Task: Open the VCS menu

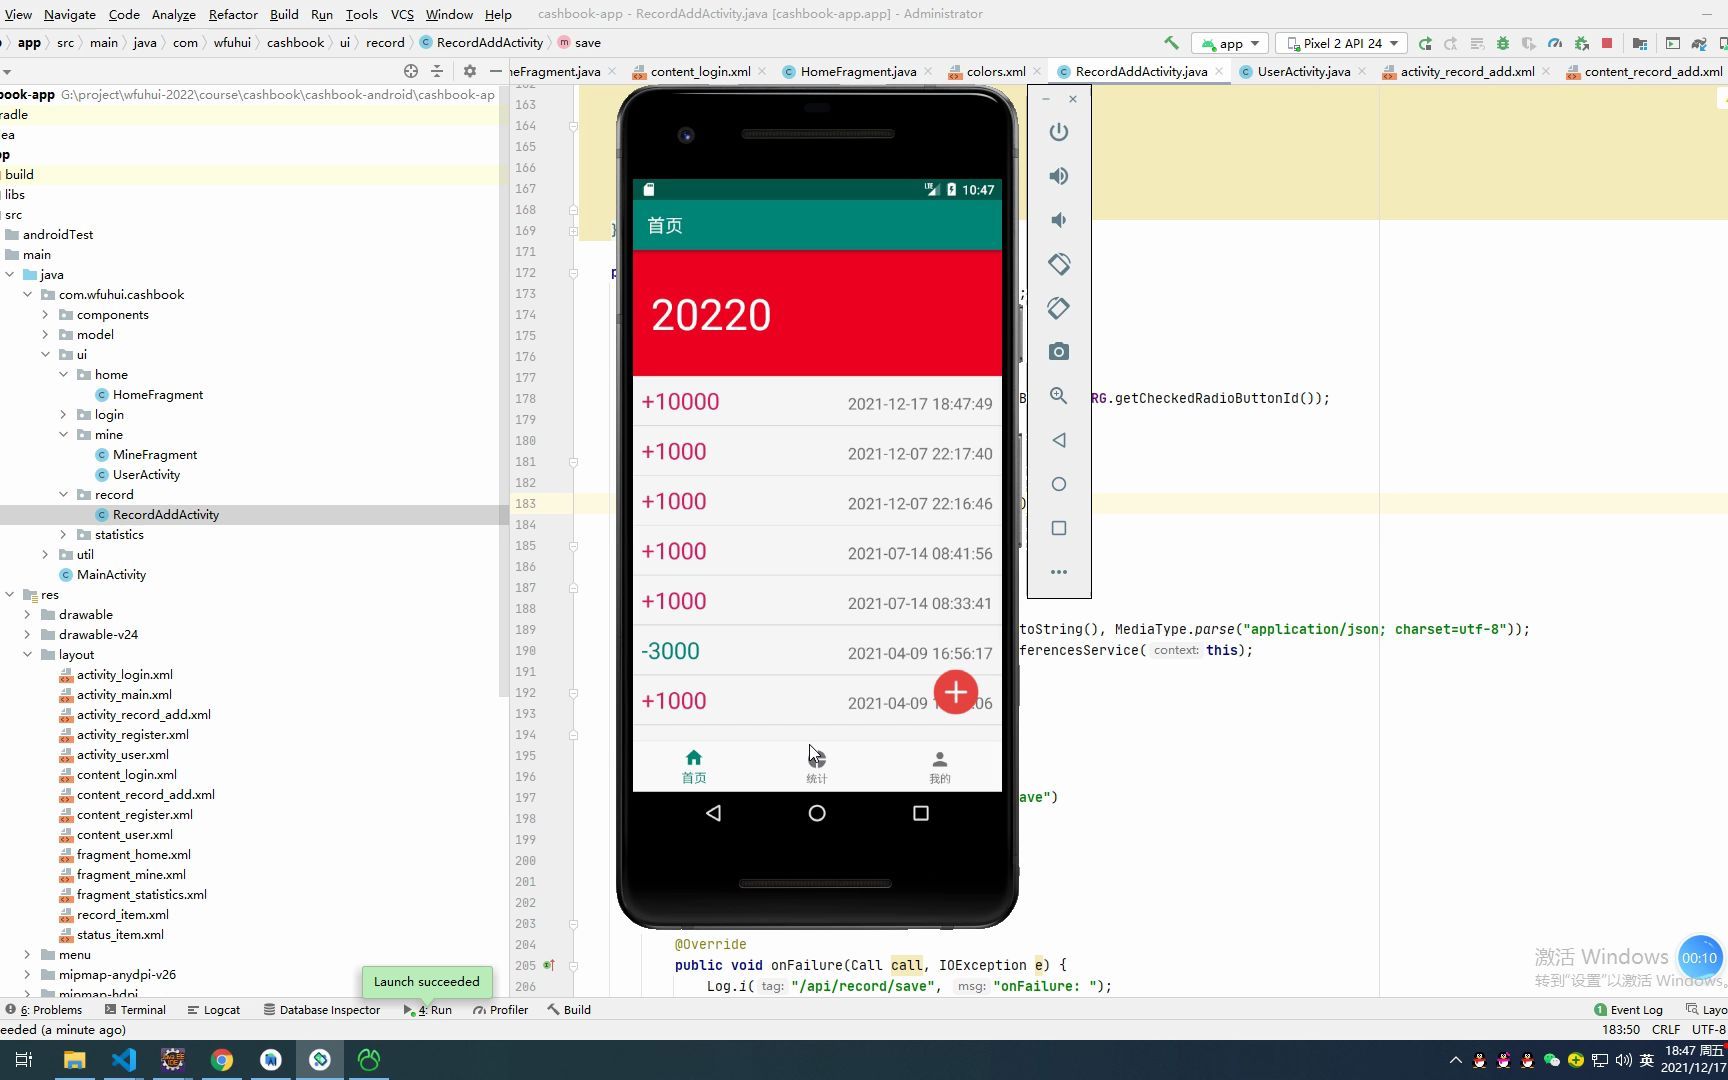Action: tap(402, 14)
